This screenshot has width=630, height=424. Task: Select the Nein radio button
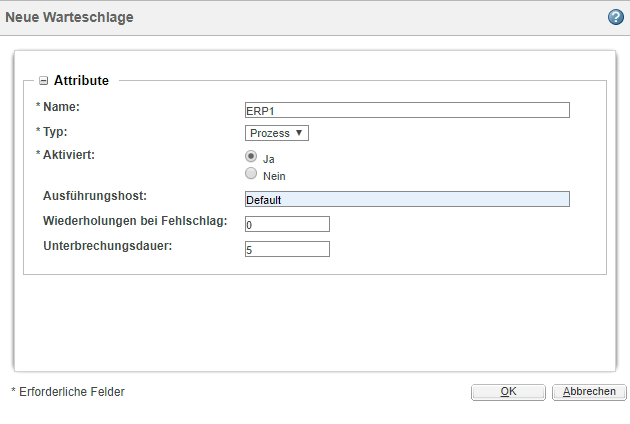click(x=251, y=174)
